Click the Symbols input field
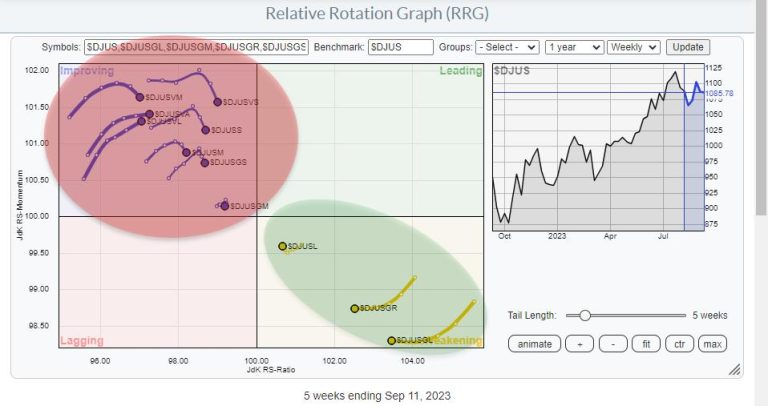The width and height of the screenshot is (768, 406). tap(198, 47)
